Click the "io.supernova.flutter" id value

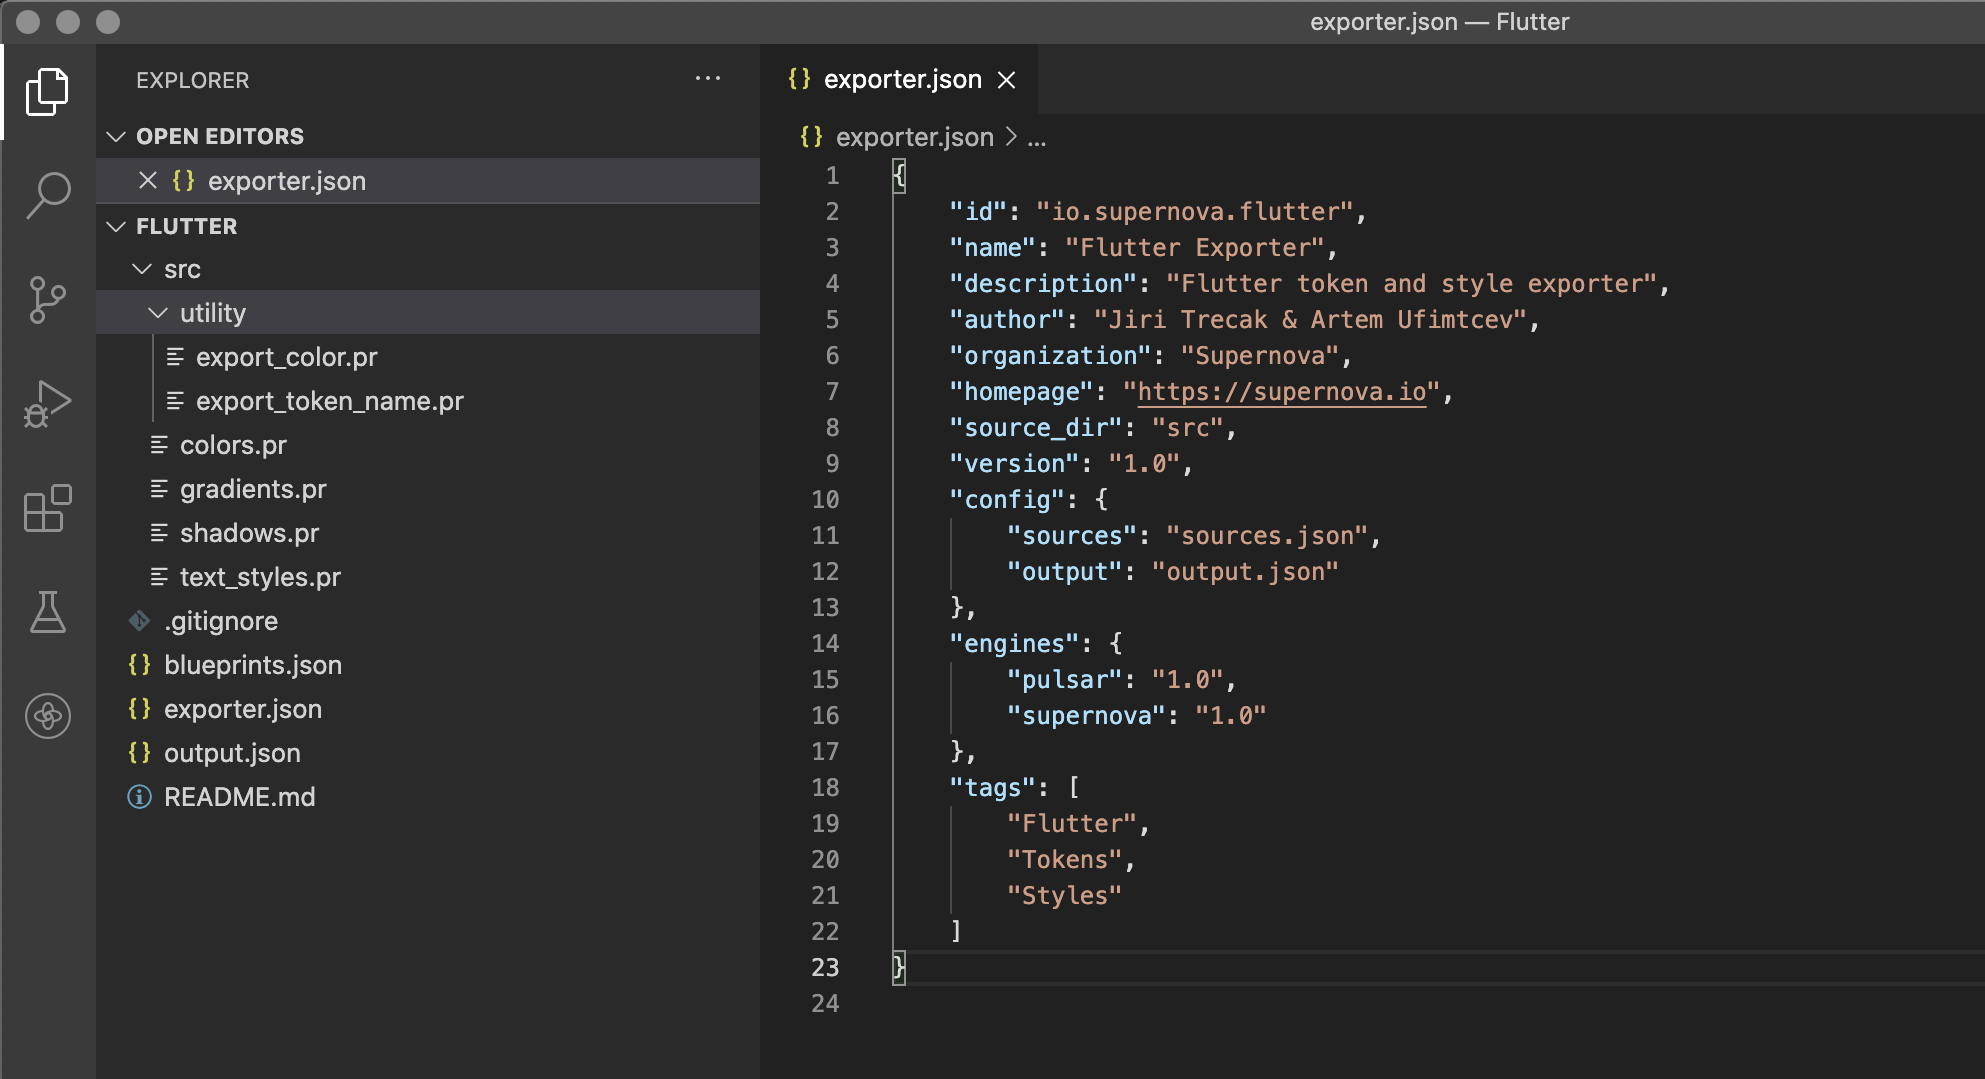(1194, 211)
